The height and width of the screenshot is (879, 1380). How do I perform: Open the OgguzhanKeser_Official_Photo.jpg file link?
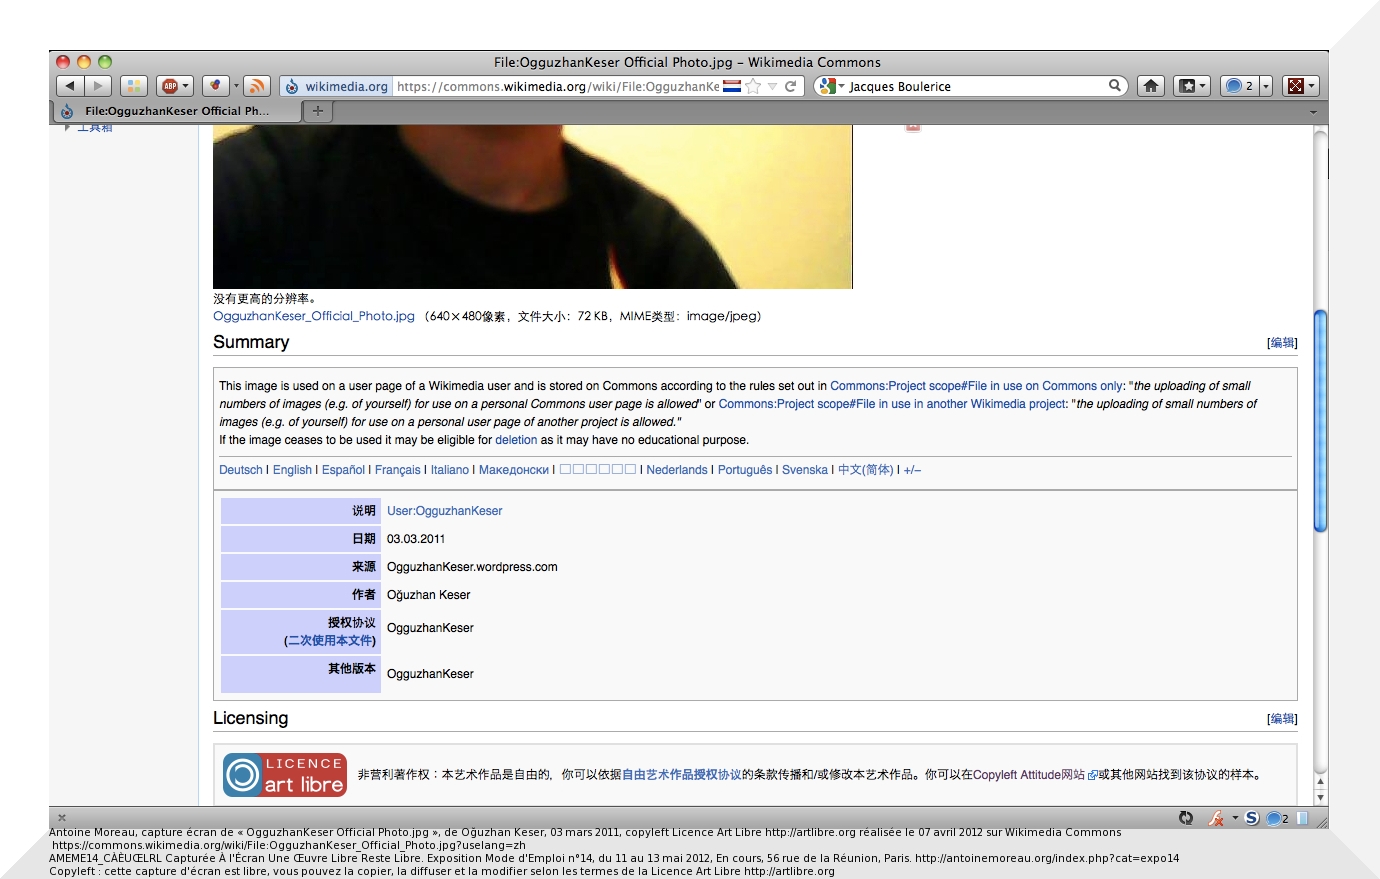(x=313, y=316)
